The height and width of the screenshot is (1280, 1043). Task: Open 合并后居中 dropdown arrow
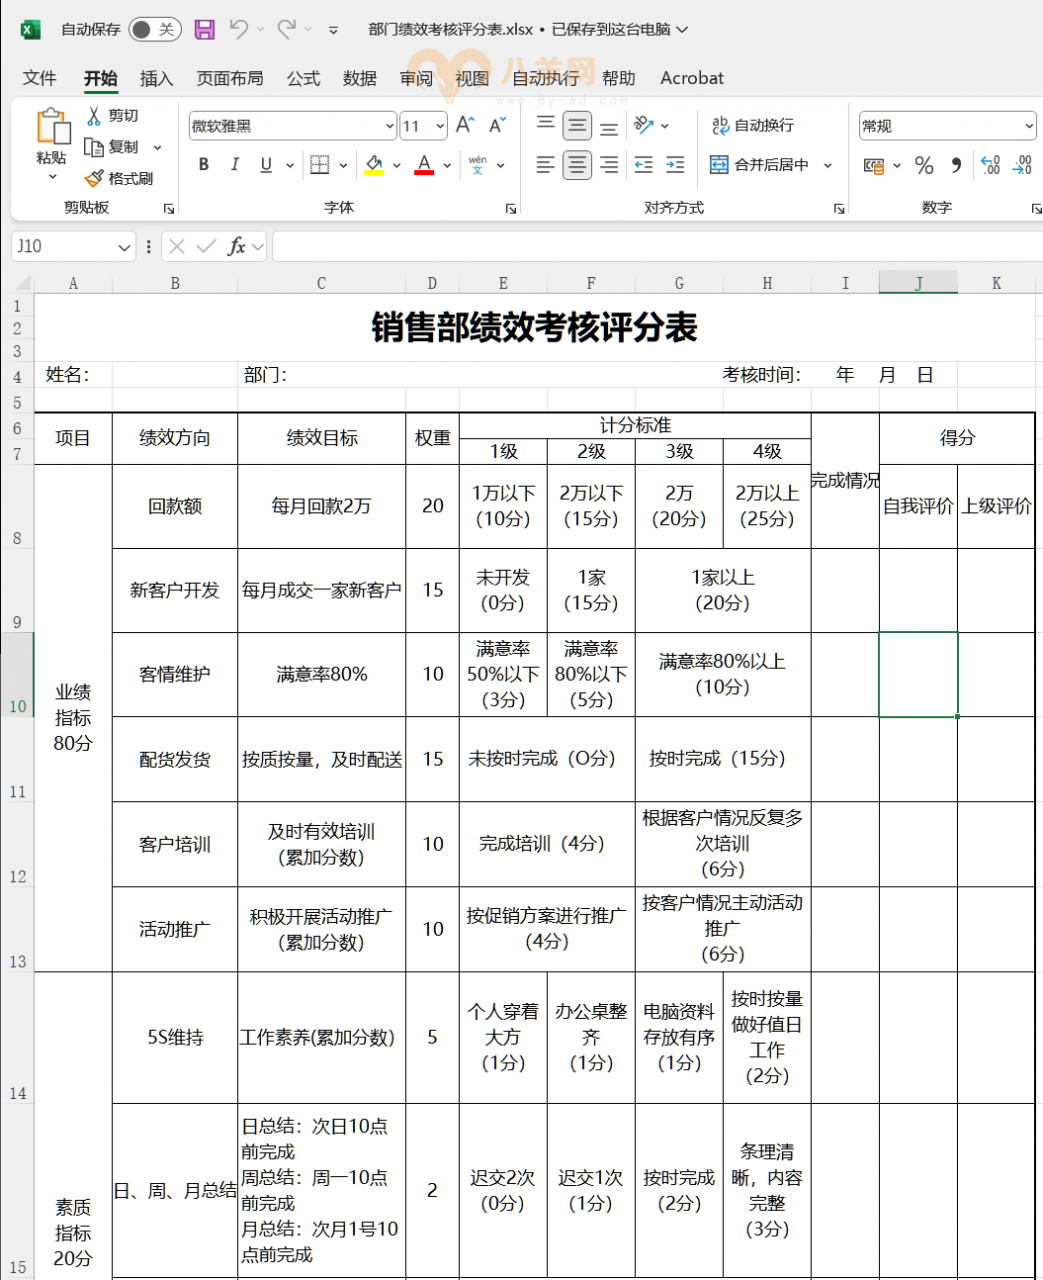pyautogui.click(x=827, y=165)
